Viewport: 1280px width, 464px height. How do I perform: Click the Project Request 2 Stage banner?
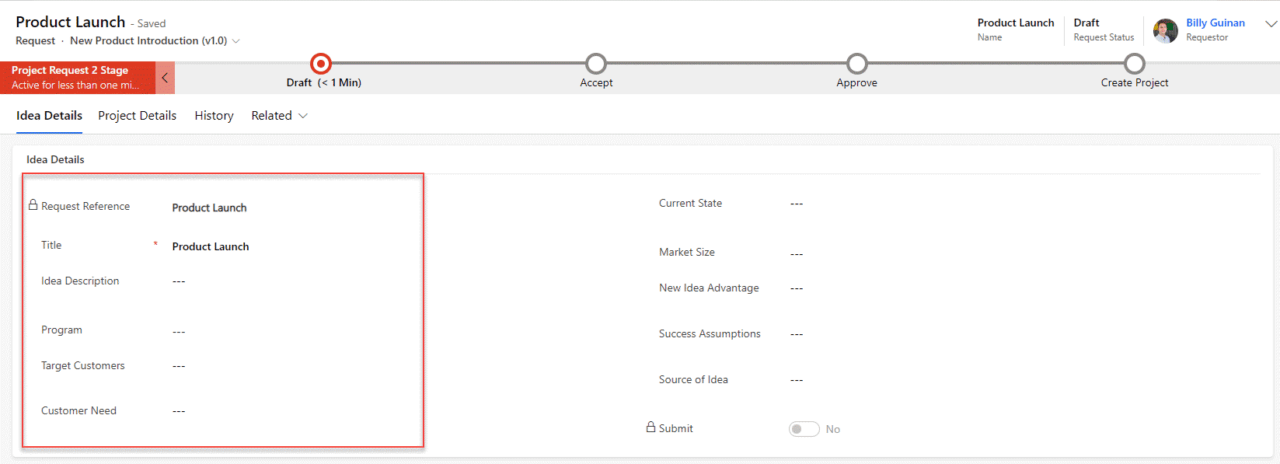click(78, 78)
